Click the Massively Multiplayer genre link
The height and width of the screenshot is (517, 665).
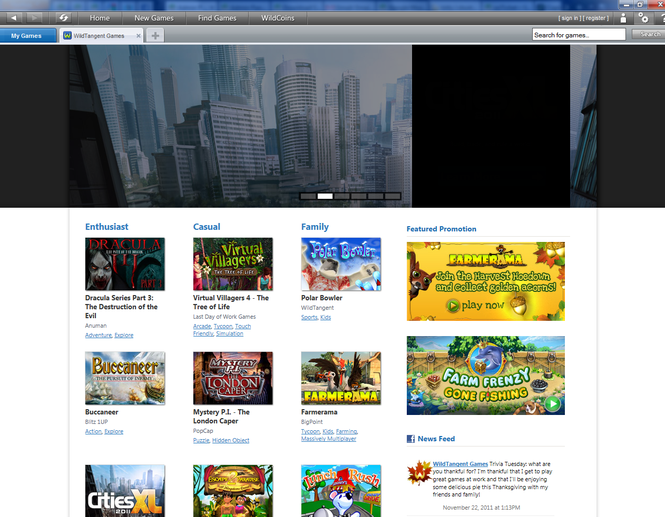click(329, 439)
